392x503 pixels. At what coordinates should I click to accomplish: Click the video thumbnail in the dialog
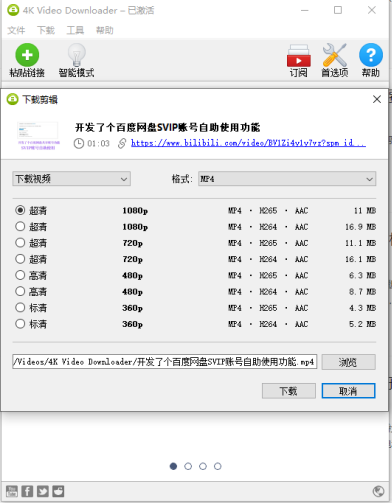tap(38, 136)
